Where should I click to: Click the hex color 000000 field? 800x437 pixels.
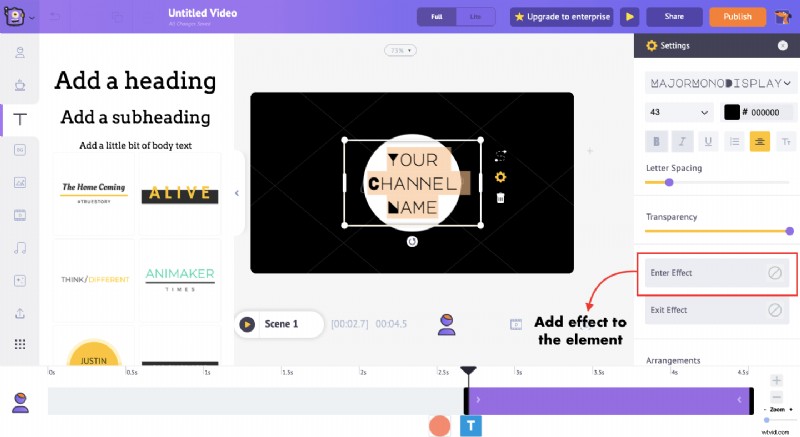pyautogui.click(x=765, y=113)
